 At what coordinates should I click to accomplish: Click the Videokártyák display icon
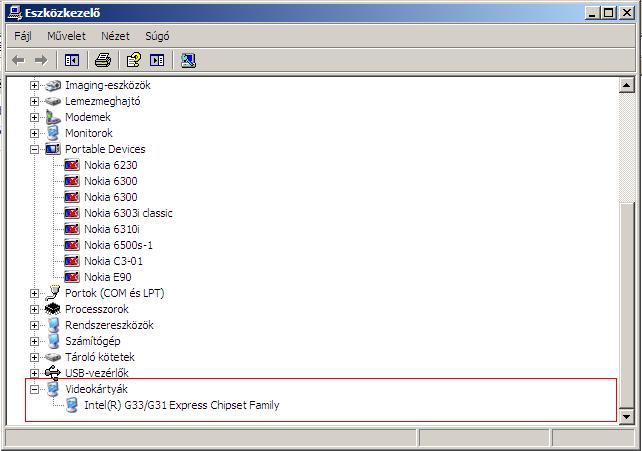53,389
